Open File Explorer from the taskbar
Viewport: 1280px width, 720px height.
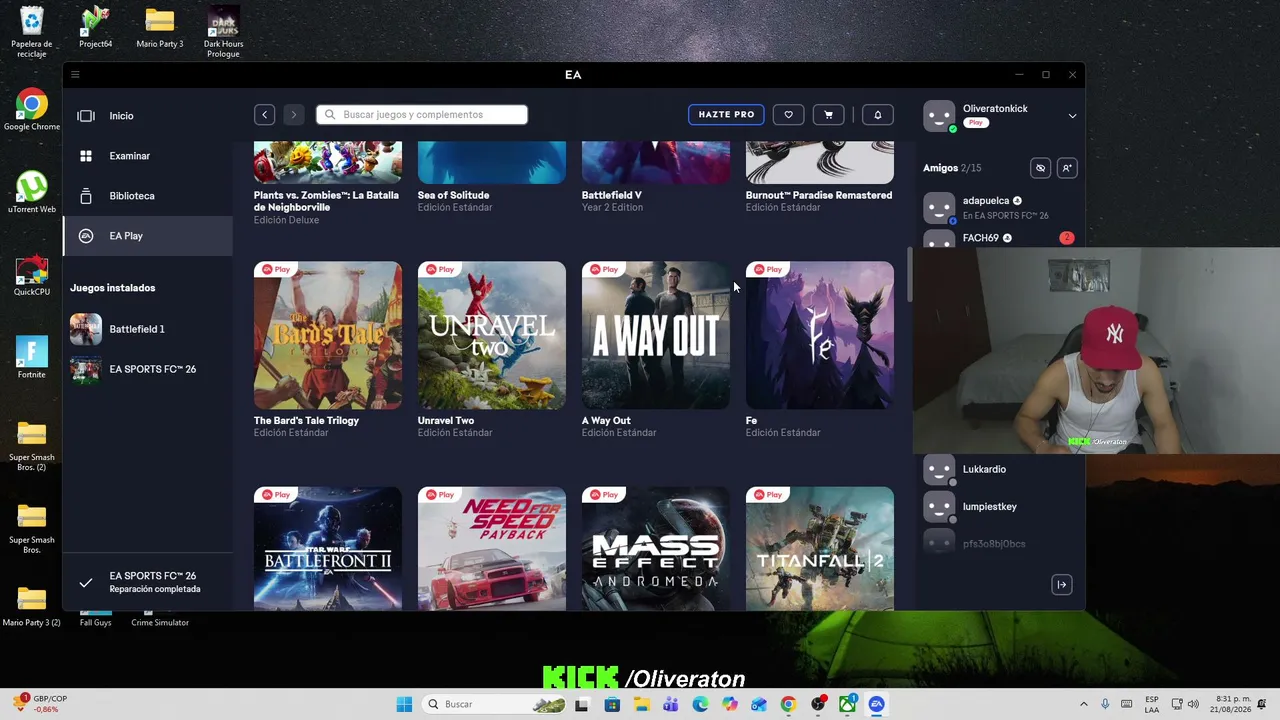point(641,704)
